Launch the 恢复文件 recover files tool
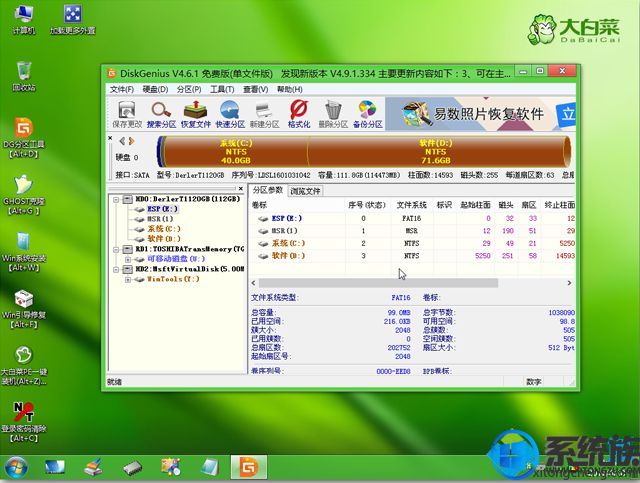 pyautogui.click(x=196, y=114)
